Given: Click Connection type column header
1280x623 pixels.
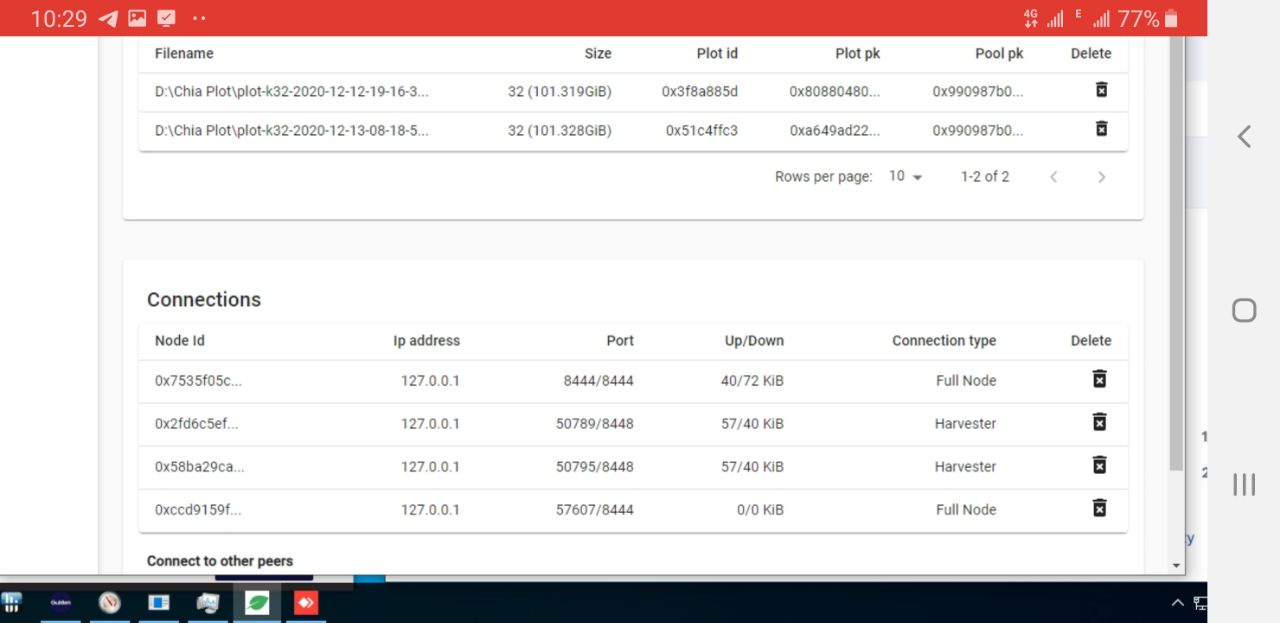Looking at the screenshot, I should [x=944, y=340].
